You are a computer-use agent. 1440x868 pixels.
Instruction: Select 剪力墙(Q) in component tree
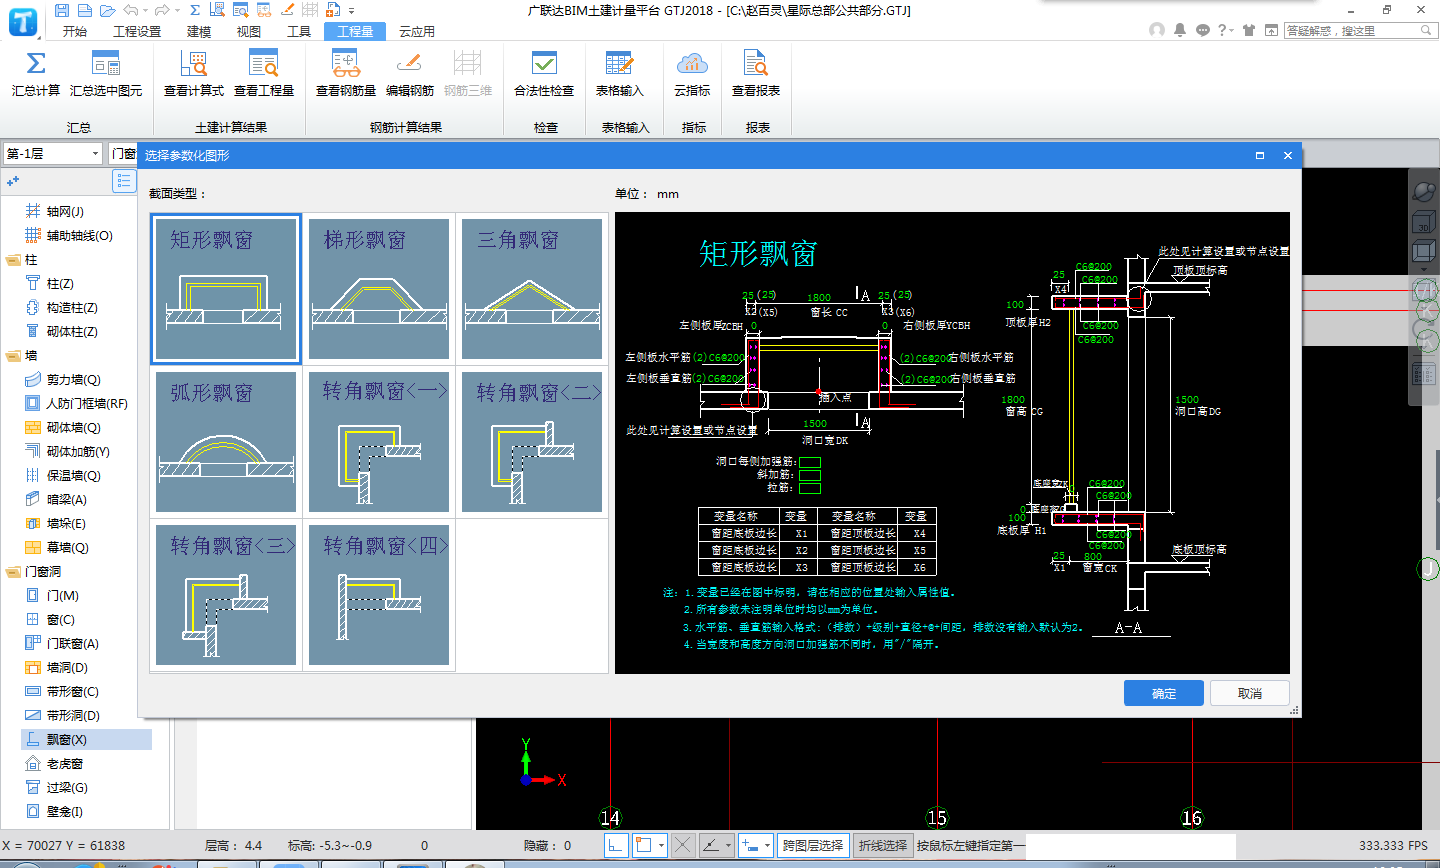(x=74, y=380)
